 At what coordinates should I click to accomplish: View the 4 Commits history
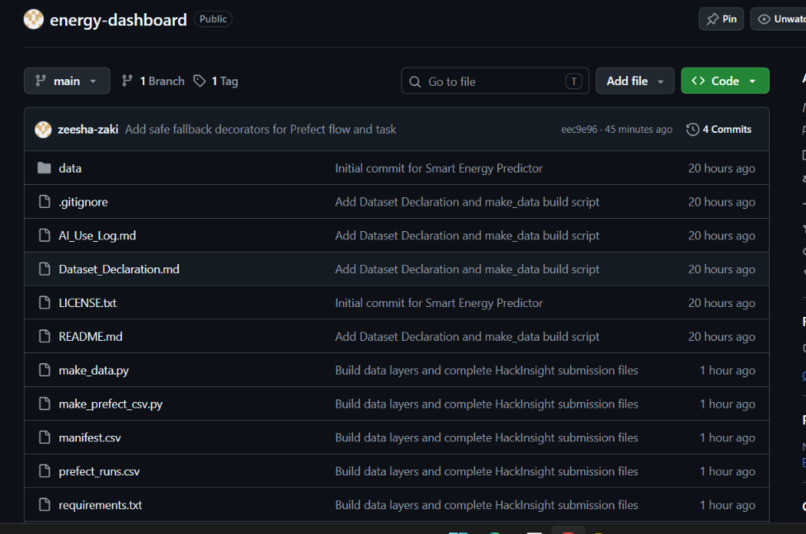[719, 130]
